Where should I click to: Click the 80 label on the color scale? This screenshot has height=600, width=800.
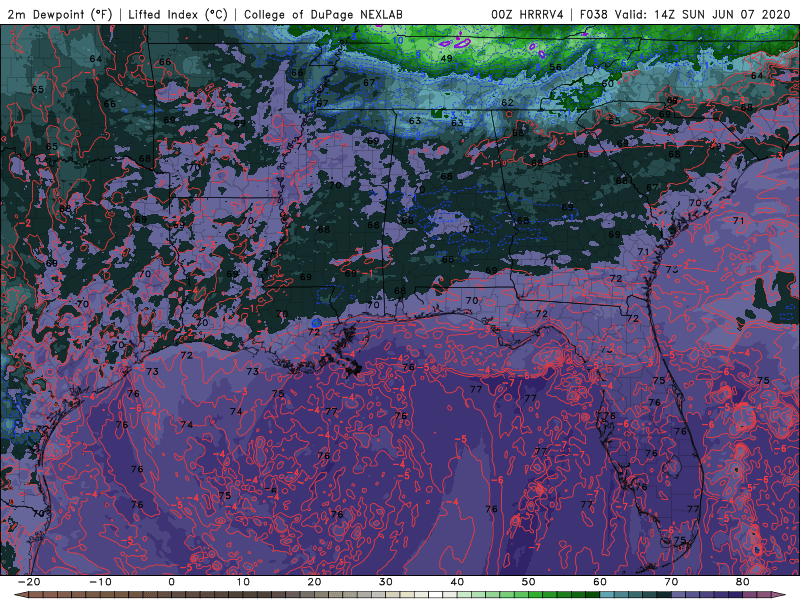pos(743,582)
